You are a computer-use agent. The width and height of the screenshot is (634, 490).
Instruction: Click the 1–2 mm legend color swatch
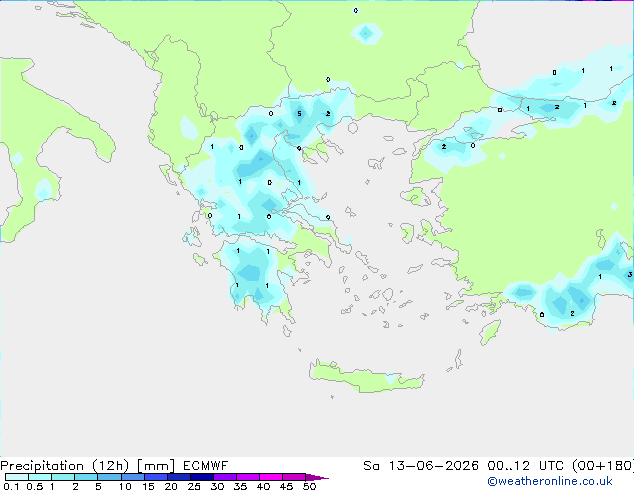[63, 477]
